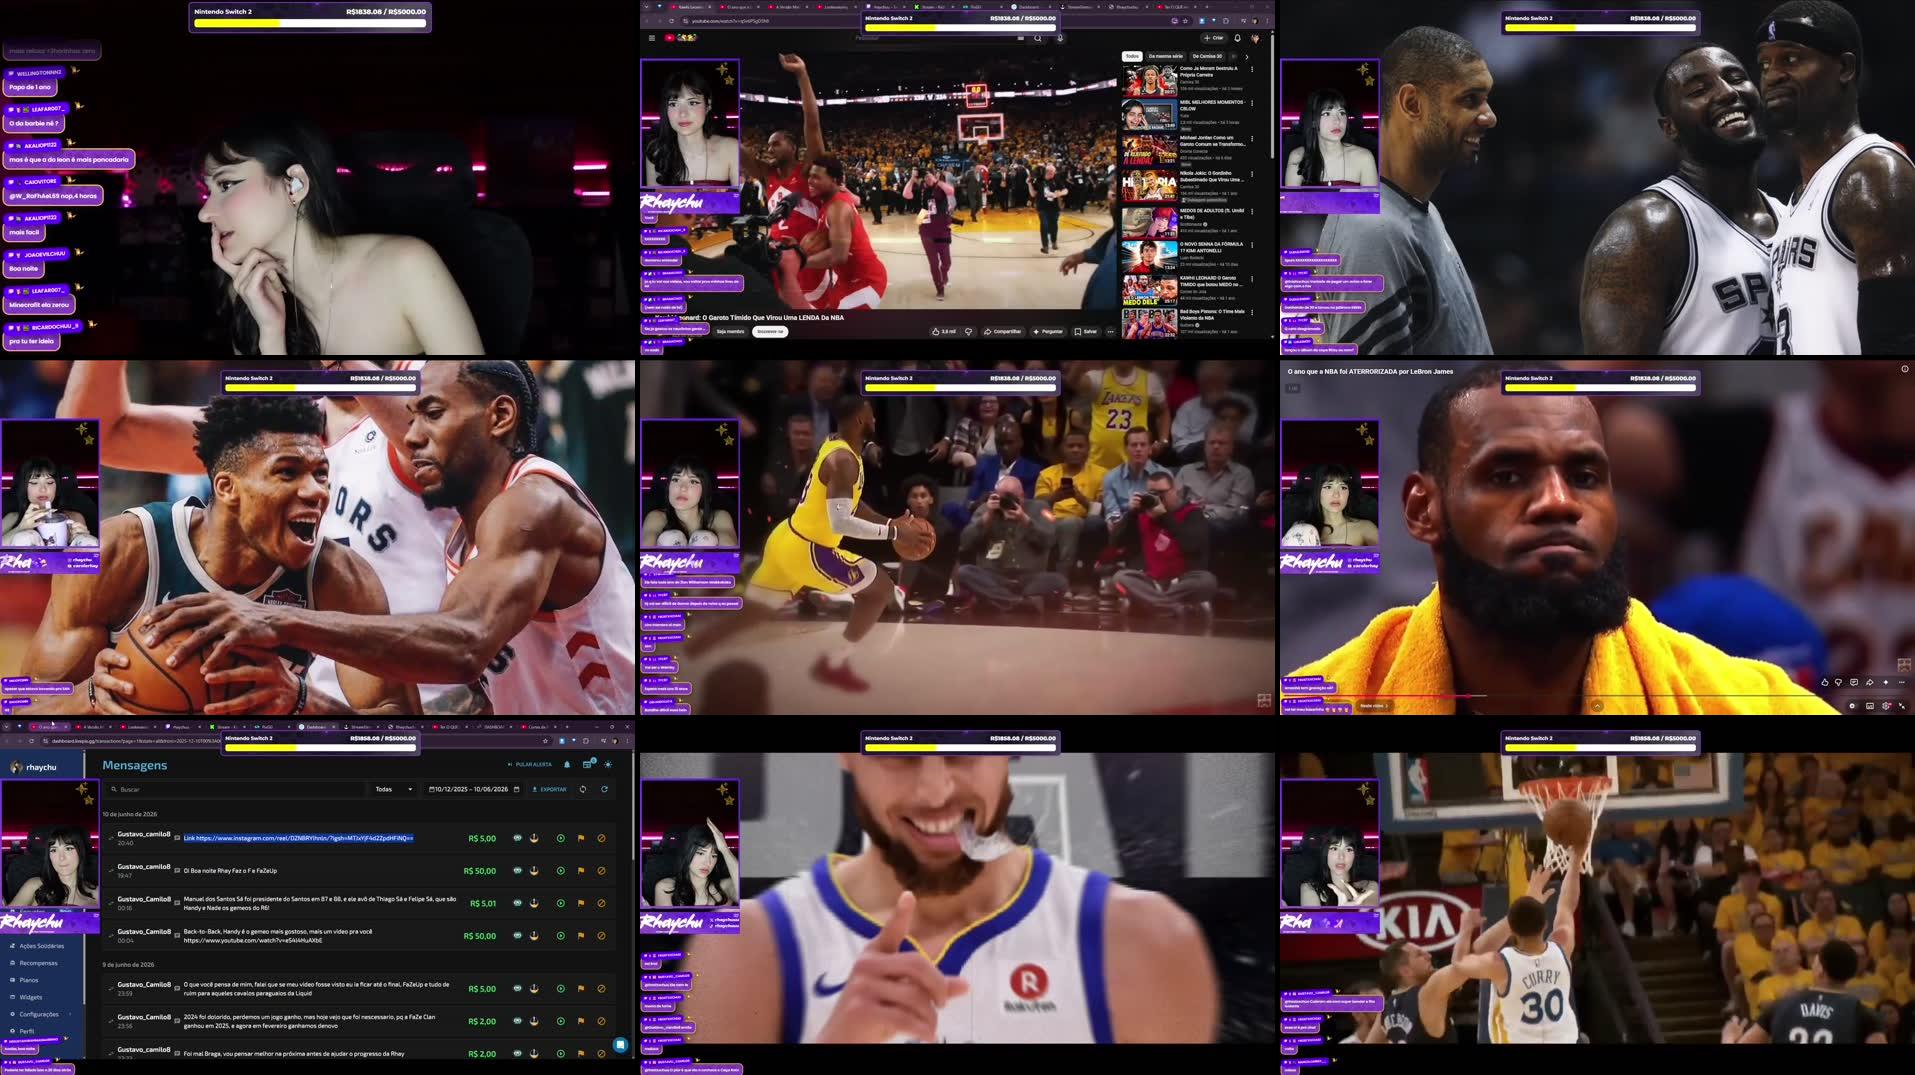Open the 'Todas' filter dropdown in Mensagens
Viewport: 1915px width, 1075px height.
point(393,789)
